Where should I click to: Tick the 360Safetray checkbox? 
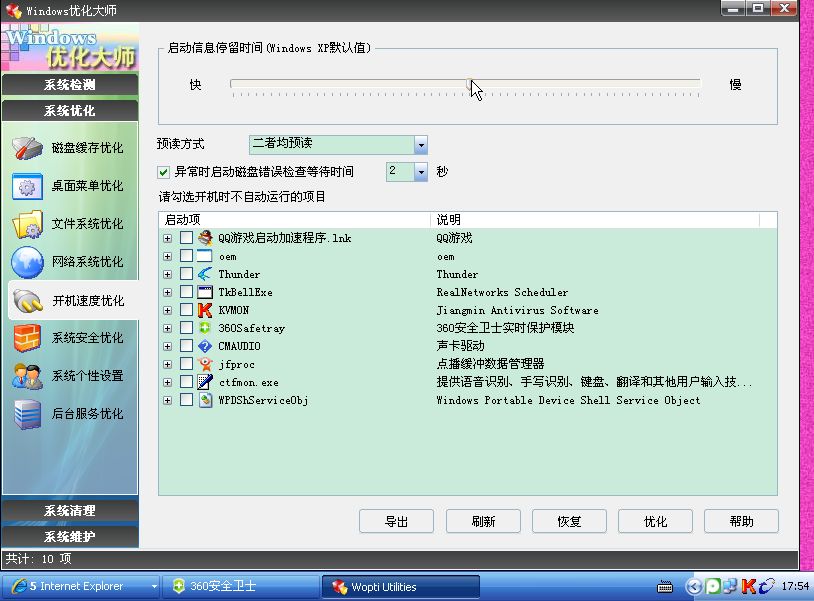point(186,328)
